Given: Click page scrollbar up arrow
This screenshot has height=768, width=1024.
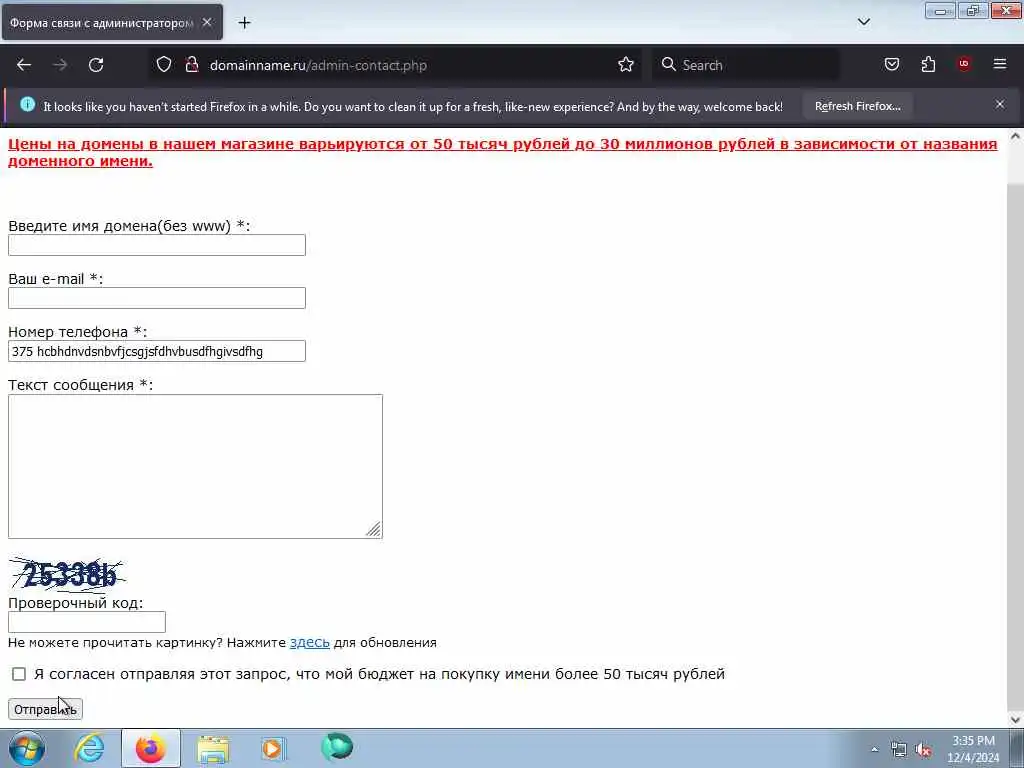Looking at the screenshot, I should point(1016,137).
